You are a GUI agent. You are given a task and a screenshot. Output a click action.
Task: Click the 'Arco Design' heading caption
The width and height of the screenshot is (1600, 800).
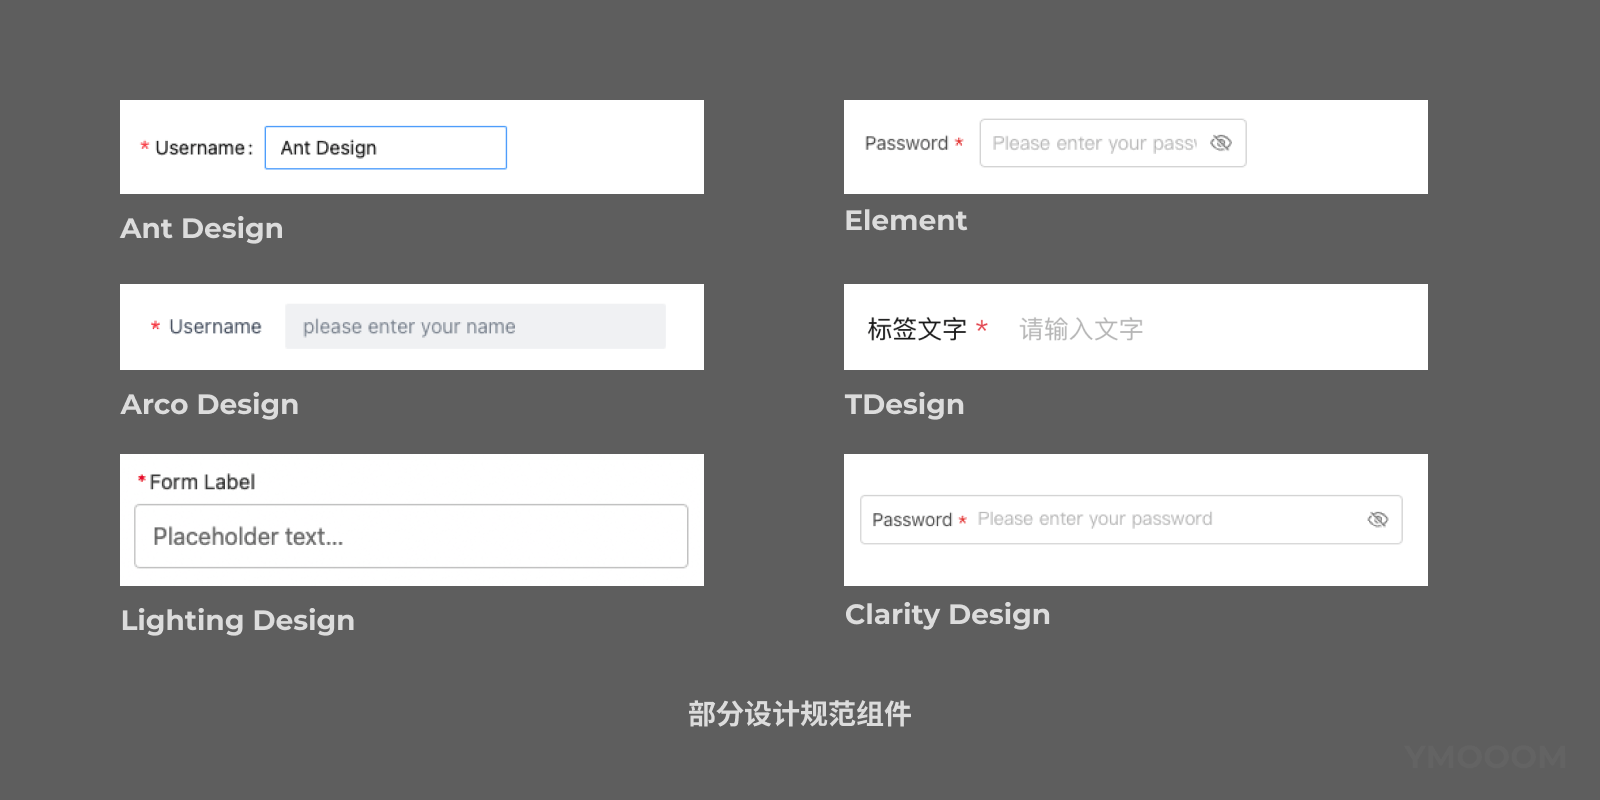tap(209, 404)
